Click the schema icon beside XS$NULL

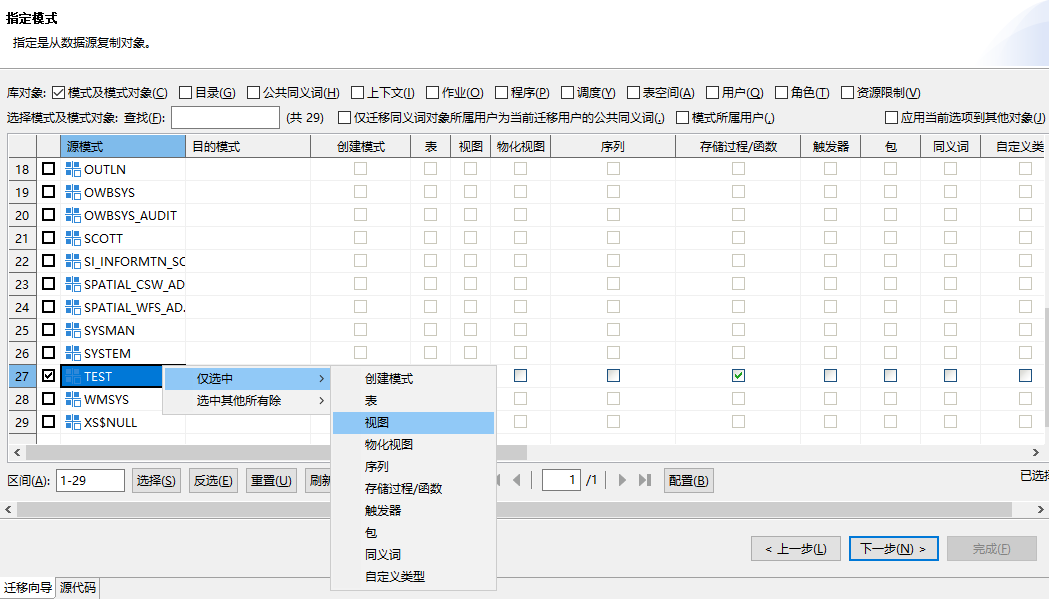(x=75, y=421)
